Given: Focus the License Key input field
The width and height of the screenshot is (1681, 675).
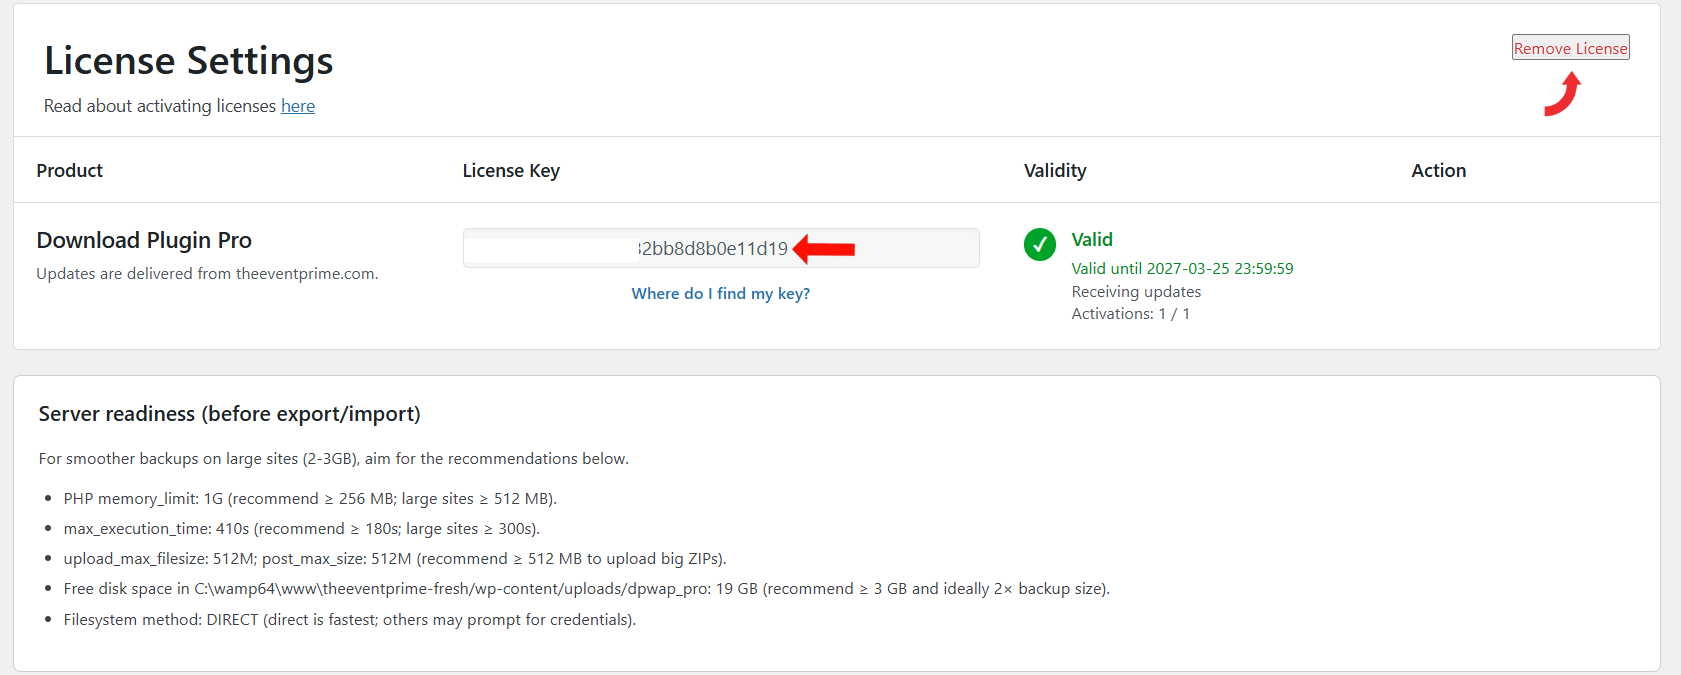Looking at the screenshot, I should click(720, 248).
